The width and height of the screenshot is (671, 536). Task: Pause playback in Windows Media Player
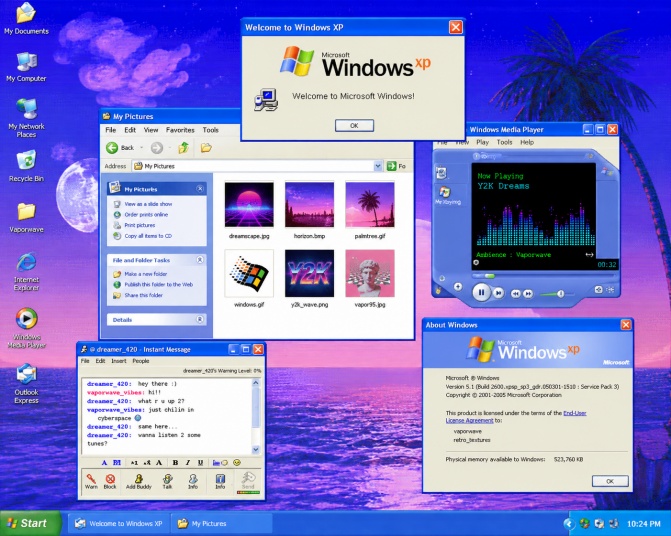pyautogui.click(x=481, y=293)
